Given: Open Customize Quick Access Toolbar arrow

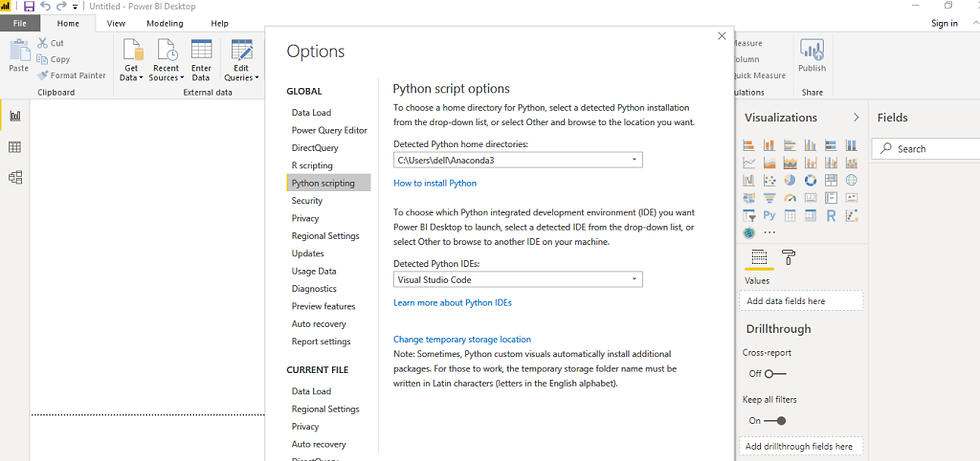Looking at the screenshot, I should coord(75,7).
